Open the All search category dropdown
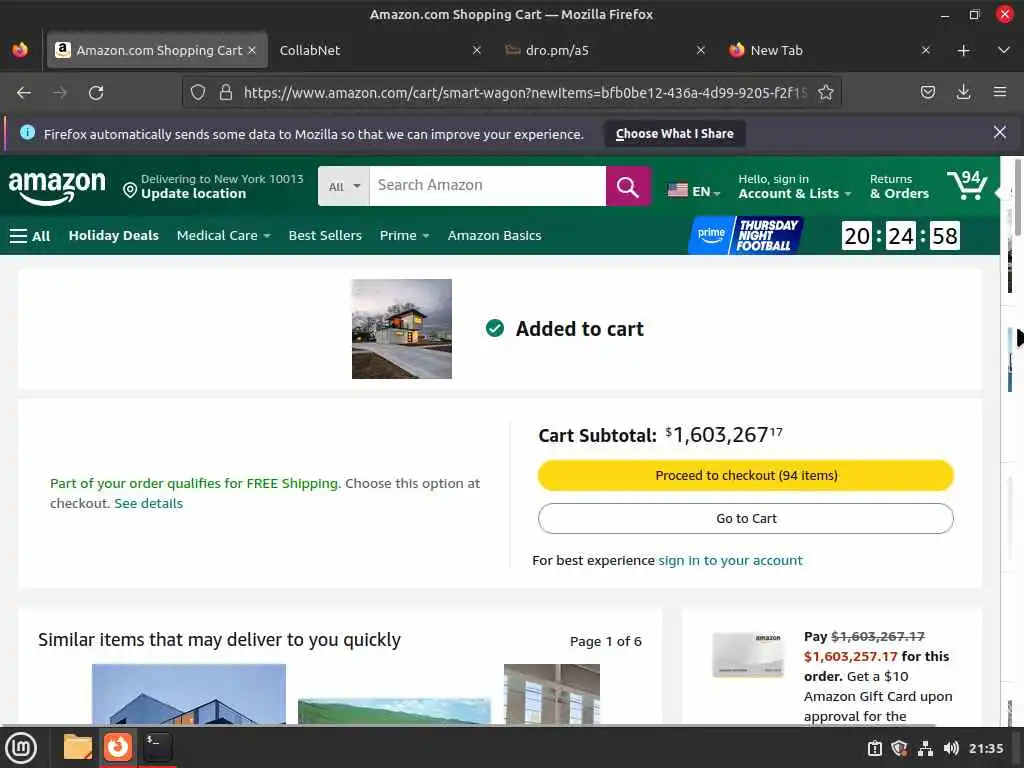The width and height of the screenshot is (1024, 768). [x=344, y=186]
